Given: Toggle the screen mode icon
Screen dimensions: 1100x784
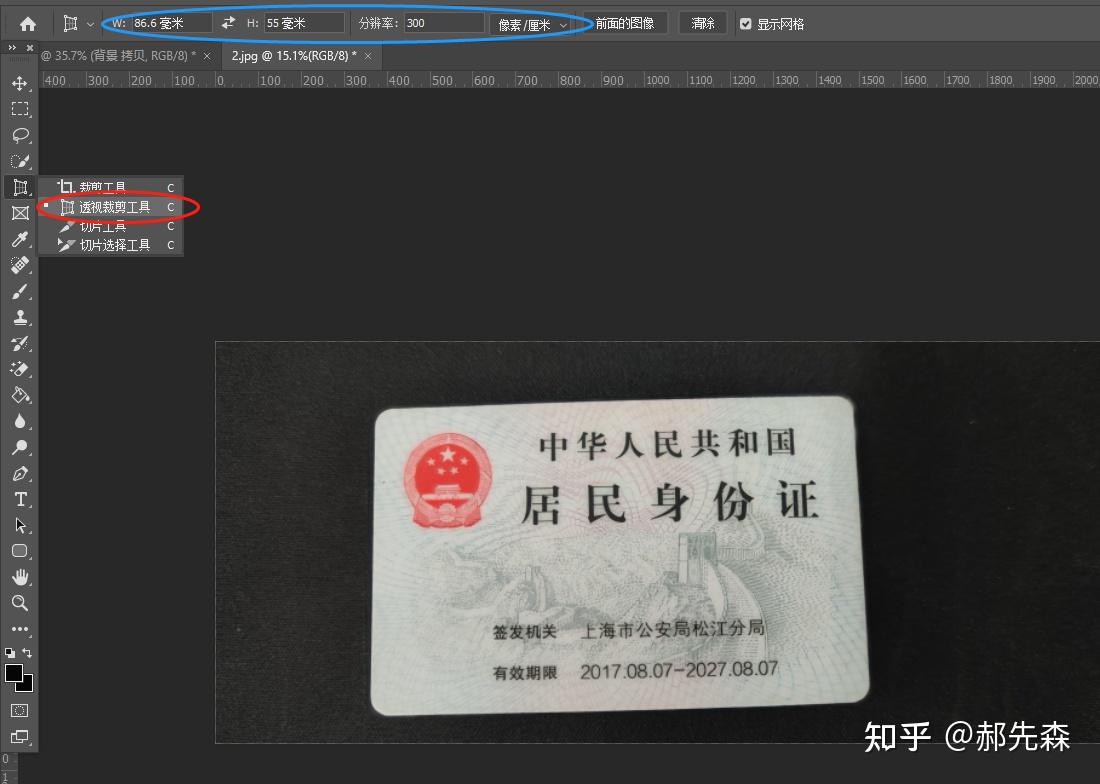Looking at the screenshot, I should tap(21, 737).
